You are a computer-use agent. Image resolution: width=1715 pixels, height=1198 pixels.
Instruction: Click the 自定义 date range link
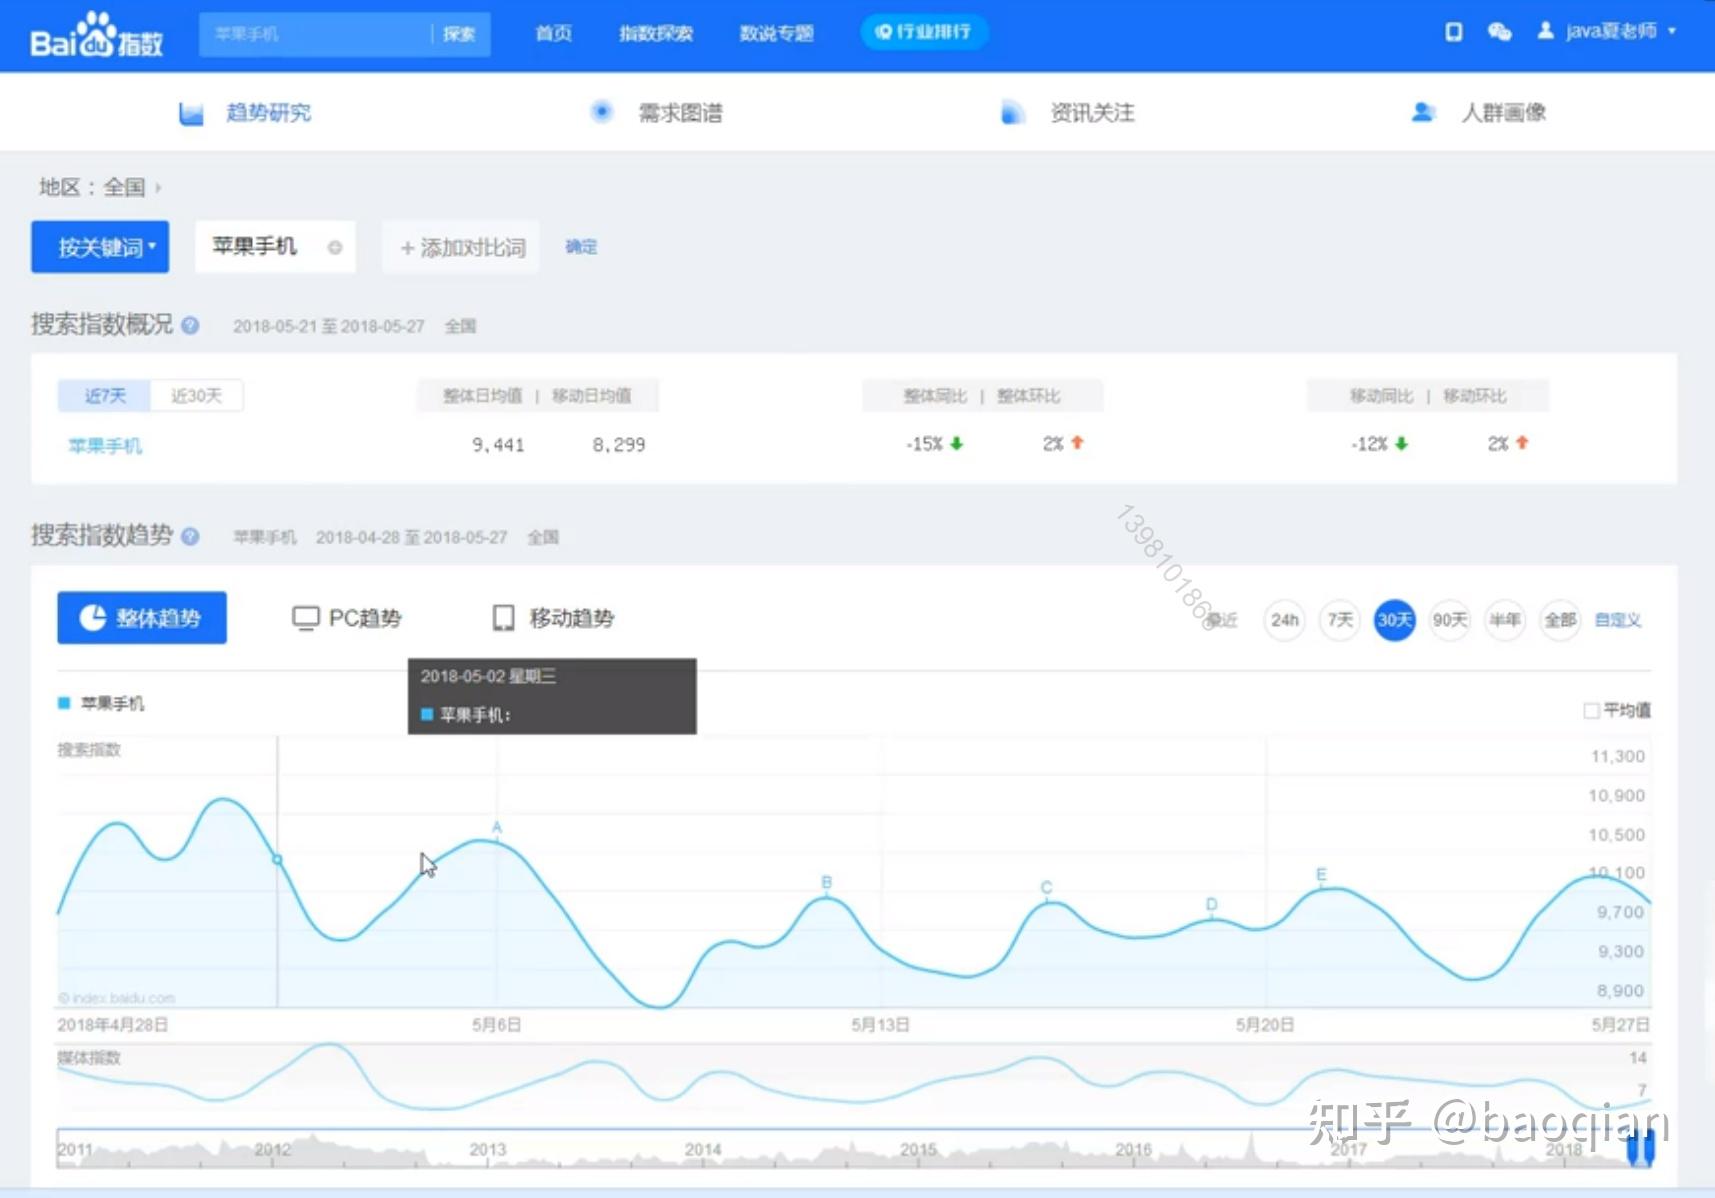(1618, 620)
